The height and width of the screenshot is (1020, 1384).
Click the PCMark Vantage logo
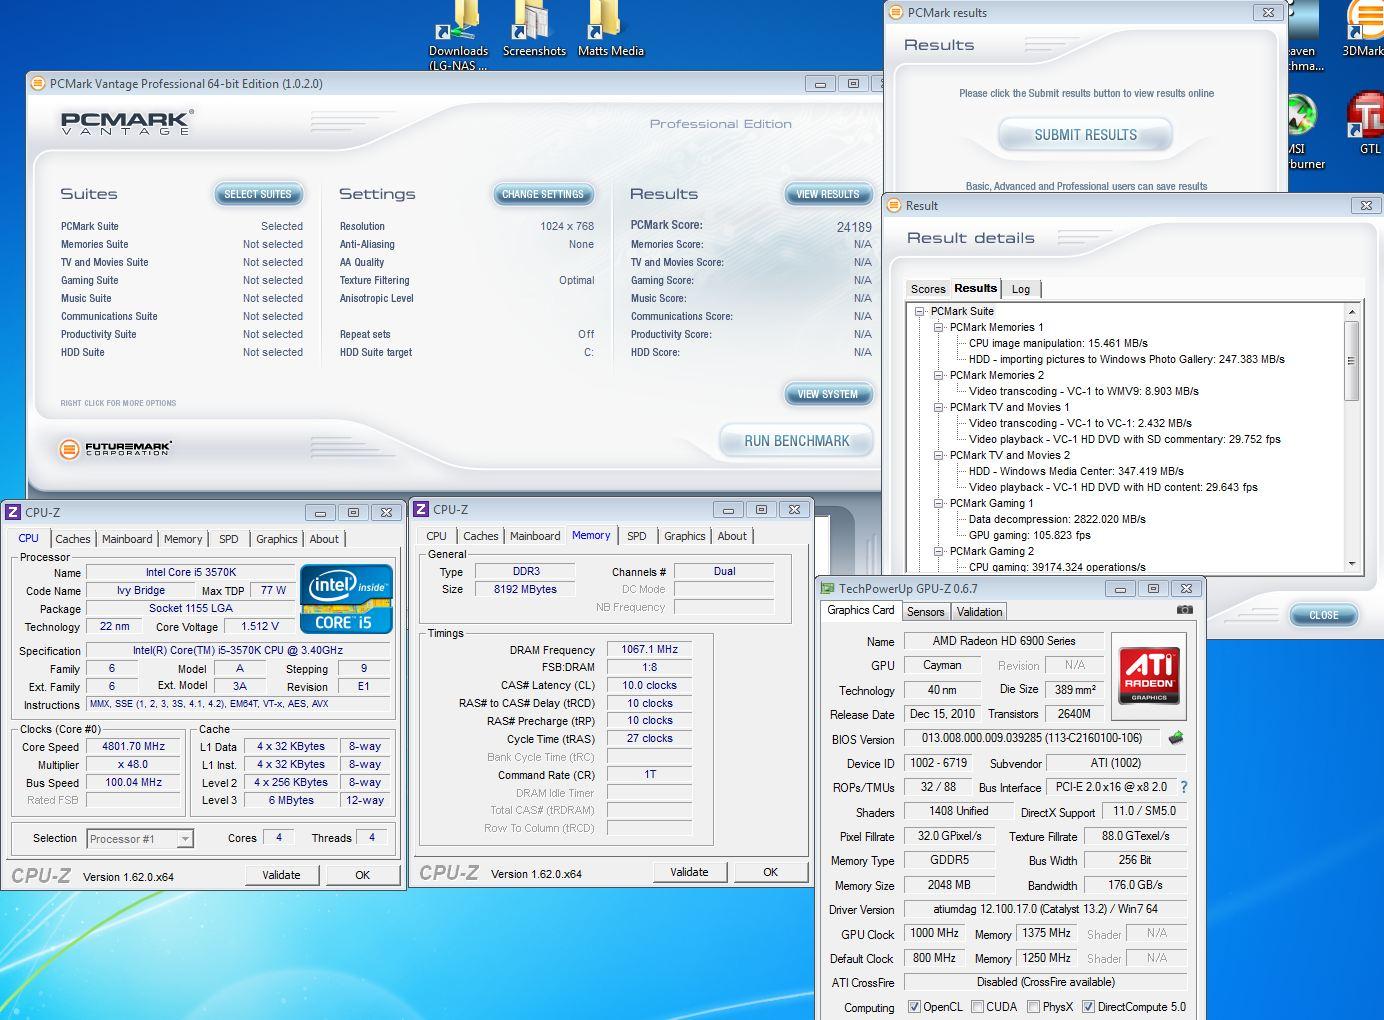(x=127, y=123)
